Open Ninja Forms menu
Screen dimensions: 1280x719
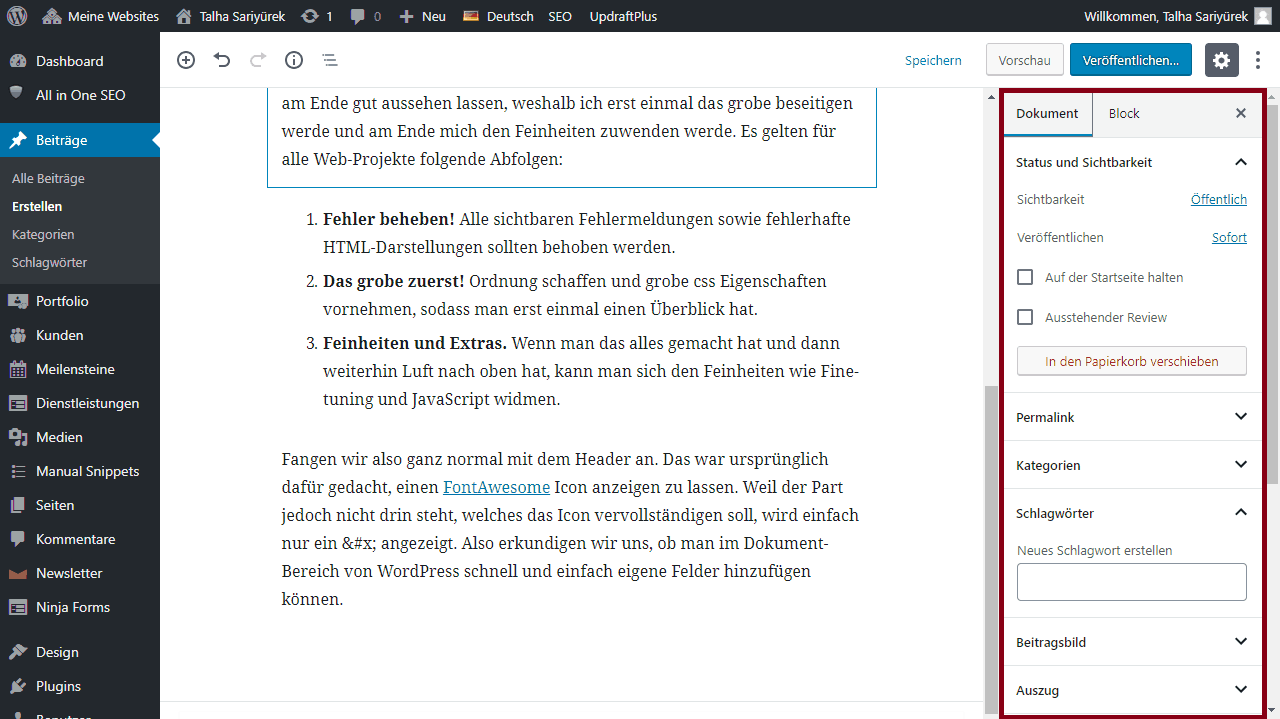tap(80, 607)
